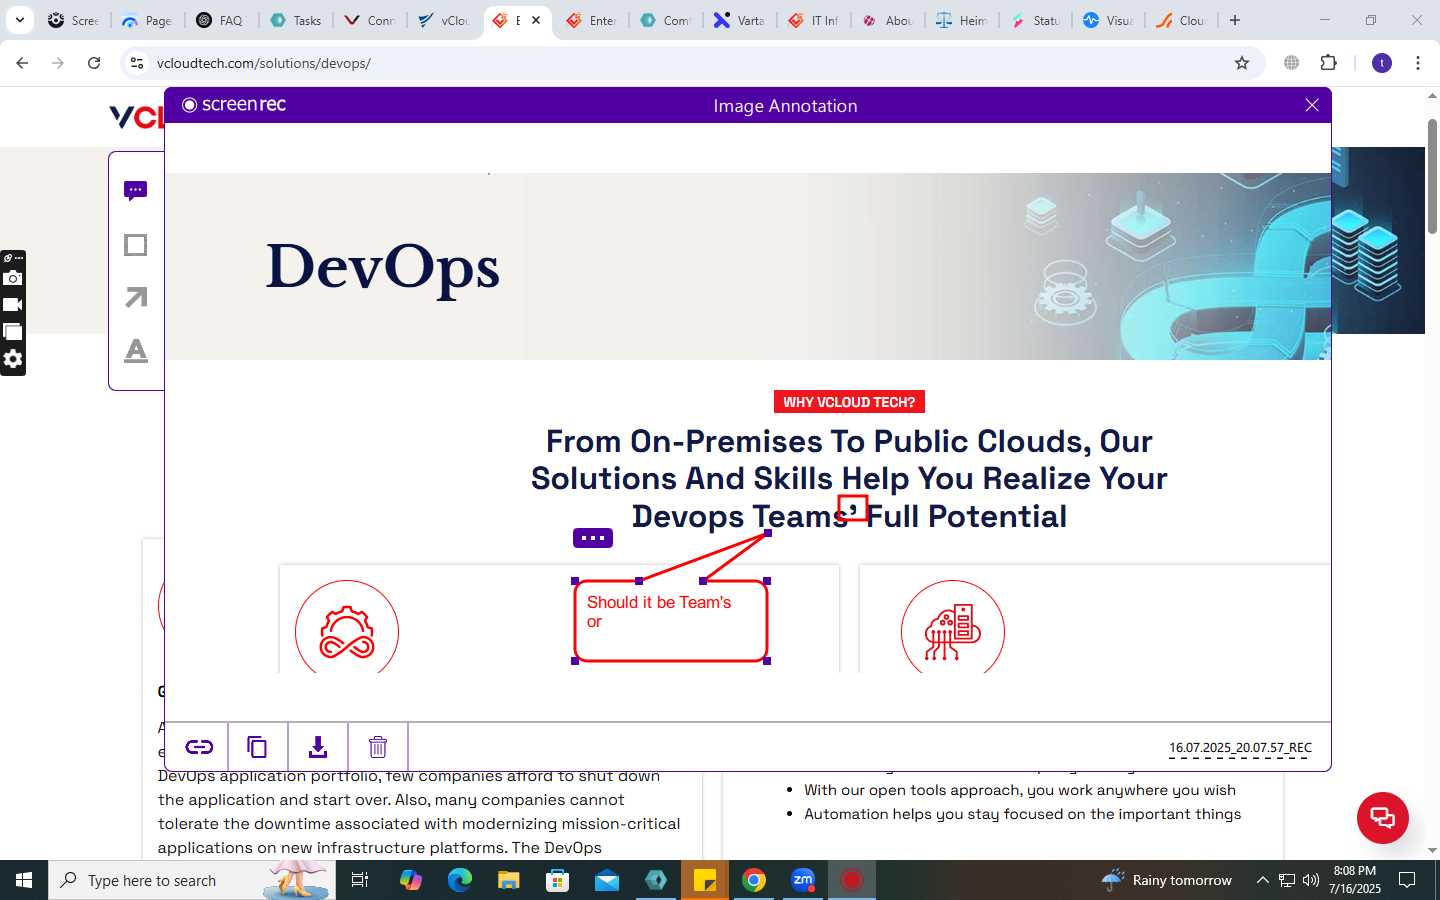Viewport: 1440px width, 900px height.
Task: Open ScreenRec settings gear
Action: [13, 359]
